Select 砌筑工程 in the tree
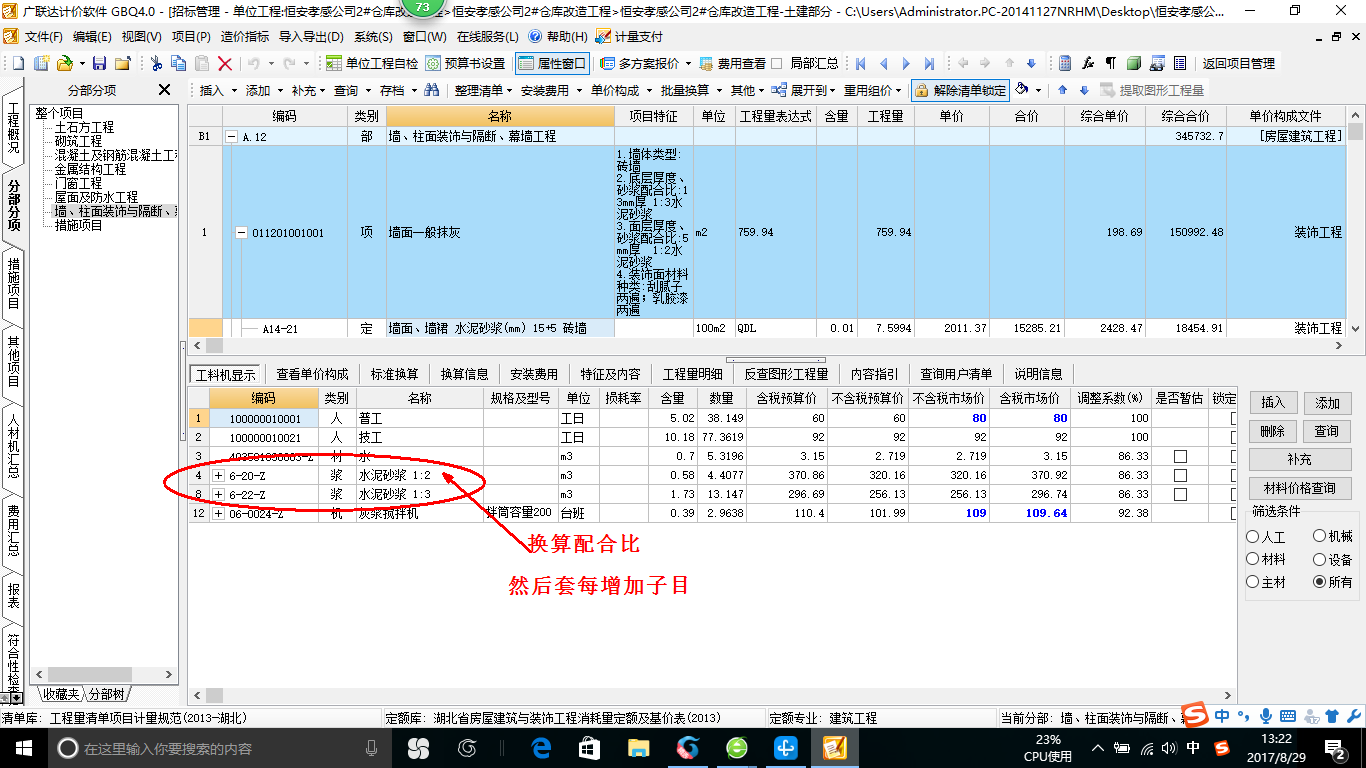The image size is (1366, 768). pyautogui.click(x=78, y=142)
